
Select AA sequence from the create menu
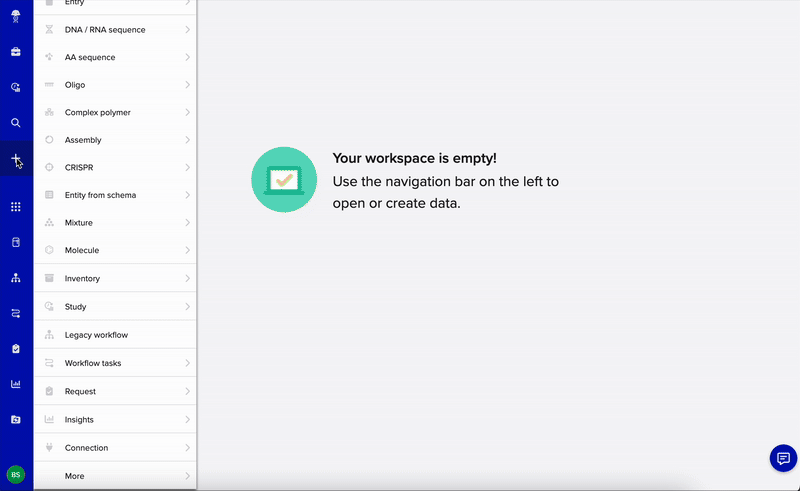(x=90, y=57)
